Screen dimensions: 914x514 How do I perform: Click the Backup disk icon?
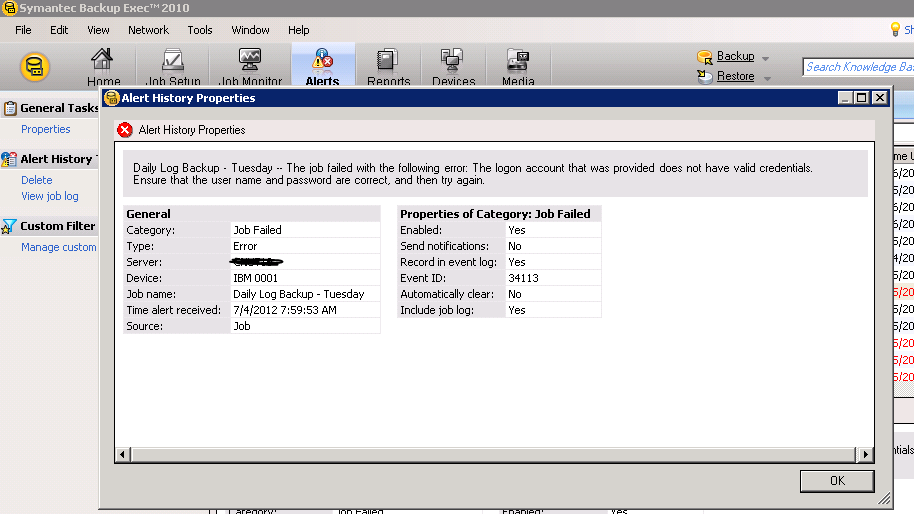point(705,57)
